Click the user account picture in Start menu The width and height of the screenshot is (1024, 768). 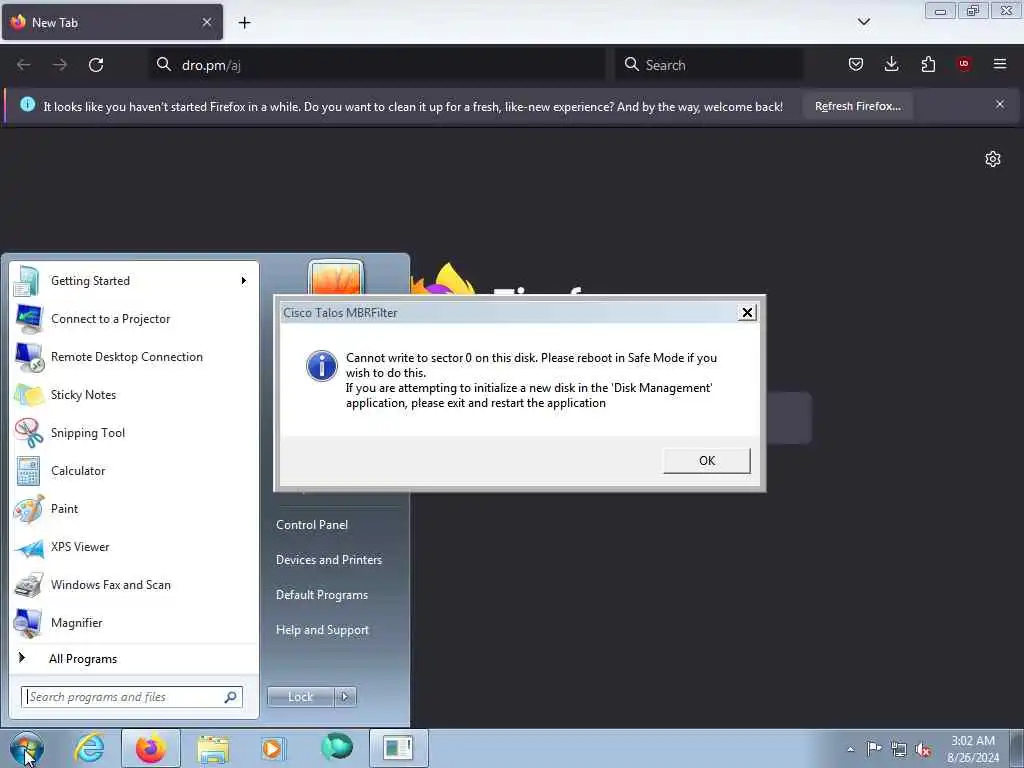coord(336,278)
